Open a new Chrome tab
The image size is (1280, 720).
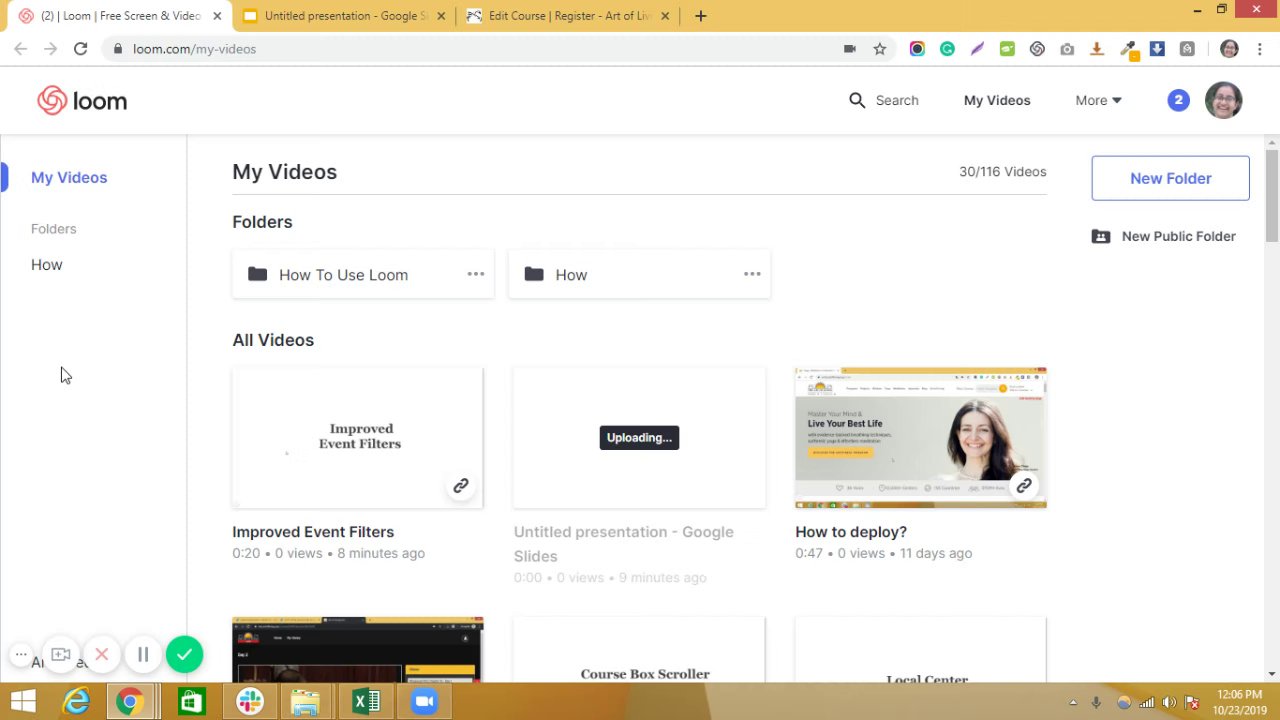701,16
